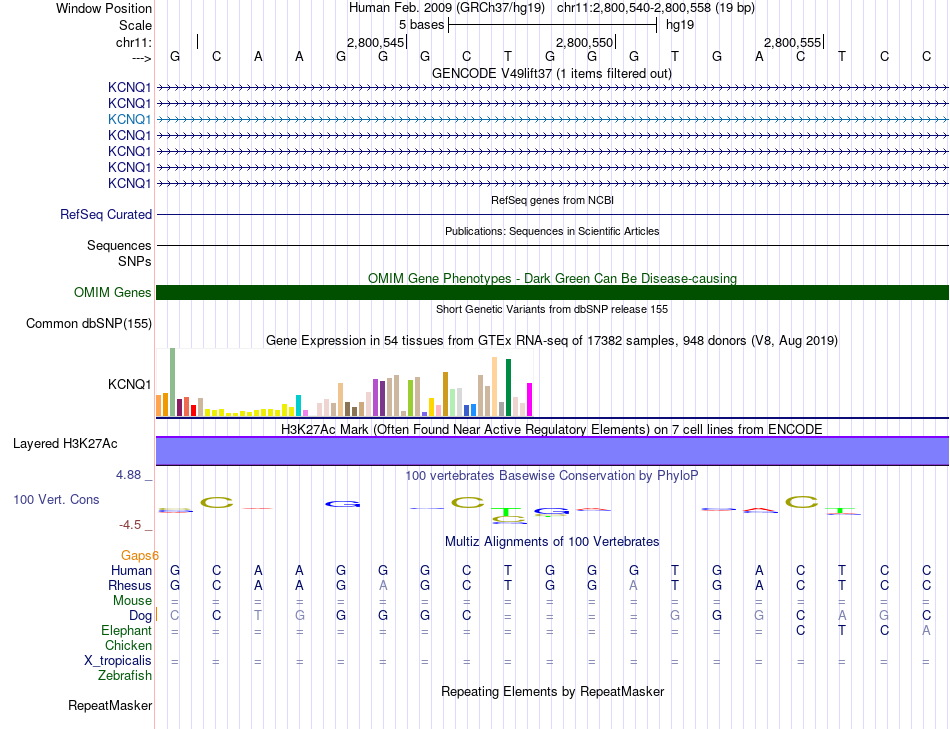950x729 pixels.
Task: Click the light-blue highlighted KCNQ1 transcript label
Action: click(129, 119)
